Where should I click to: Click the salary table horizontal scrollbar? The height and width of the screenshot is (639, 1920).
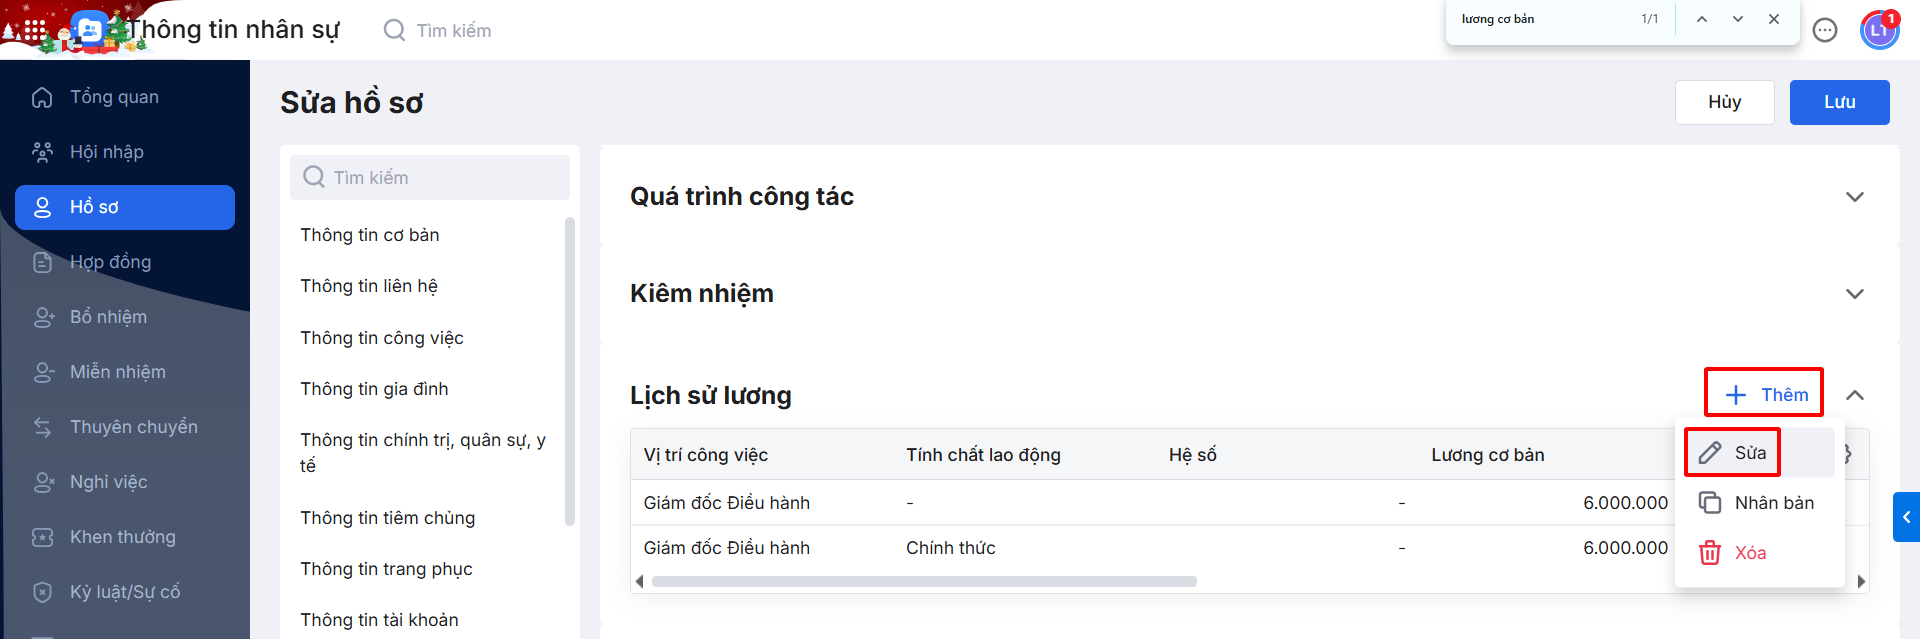tap(923, 581)
